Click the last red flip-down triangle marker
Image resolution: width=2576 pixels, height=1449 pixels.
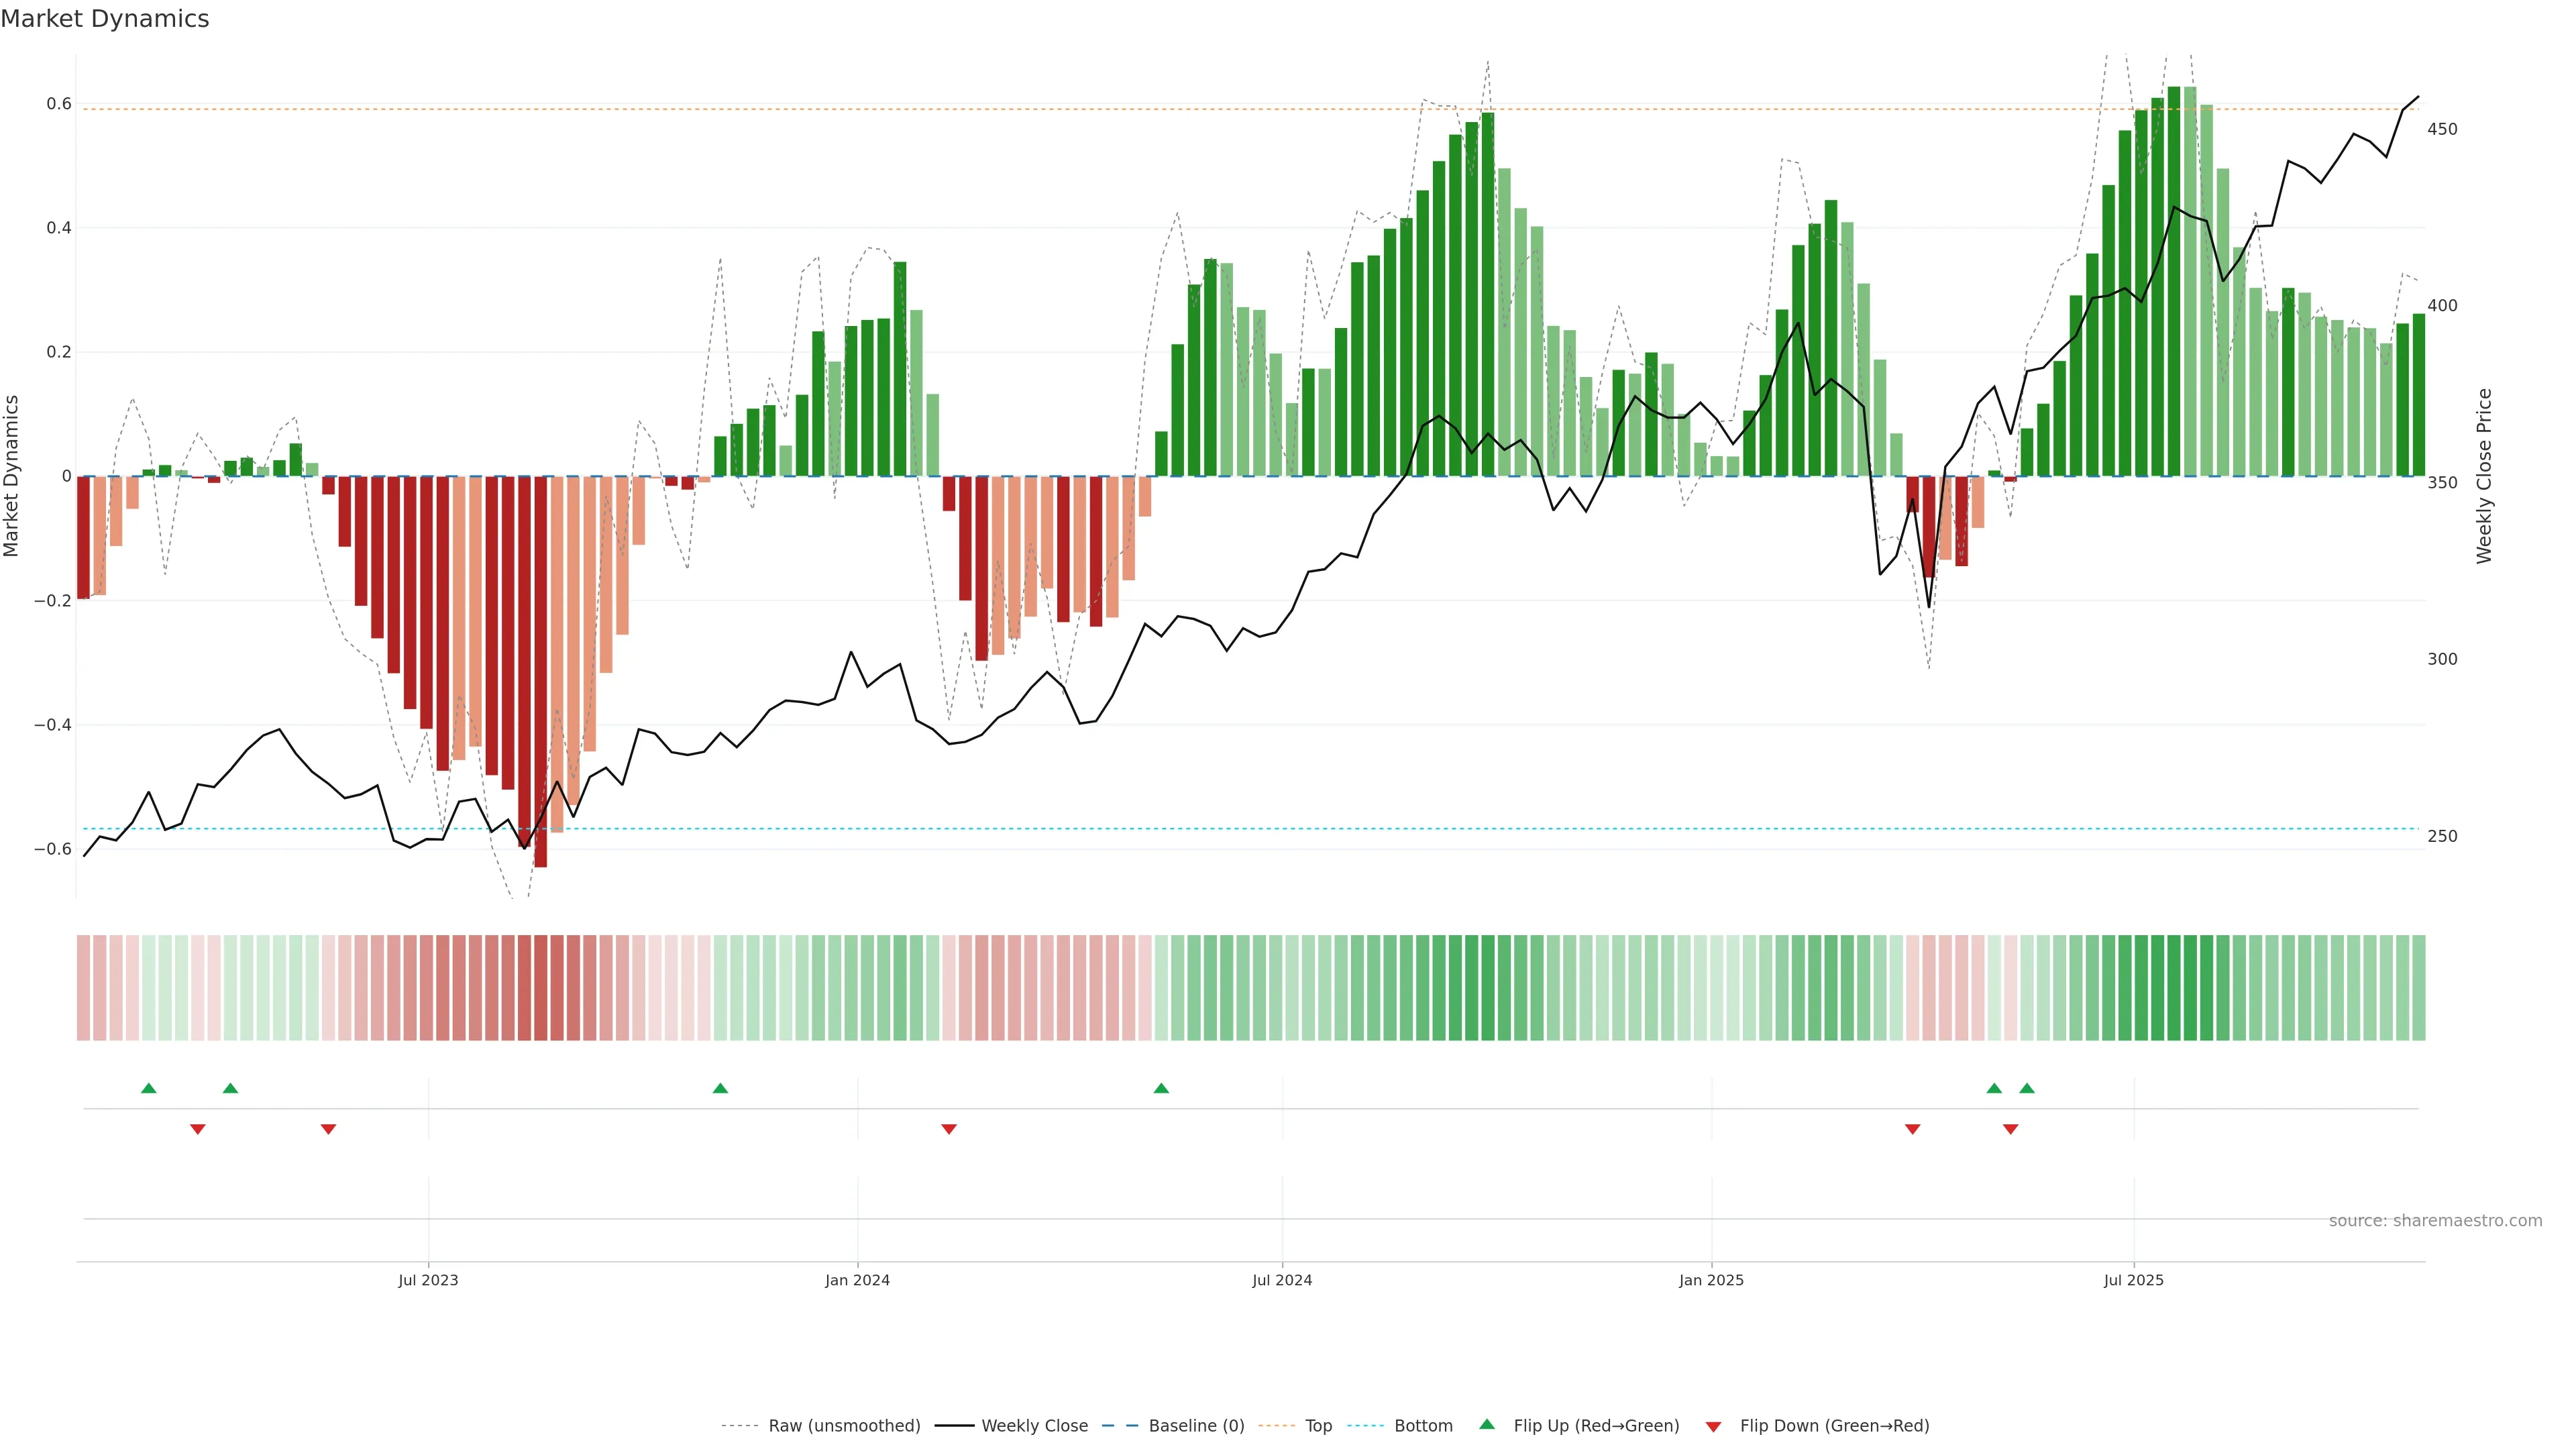[x=2011, y=1129]
